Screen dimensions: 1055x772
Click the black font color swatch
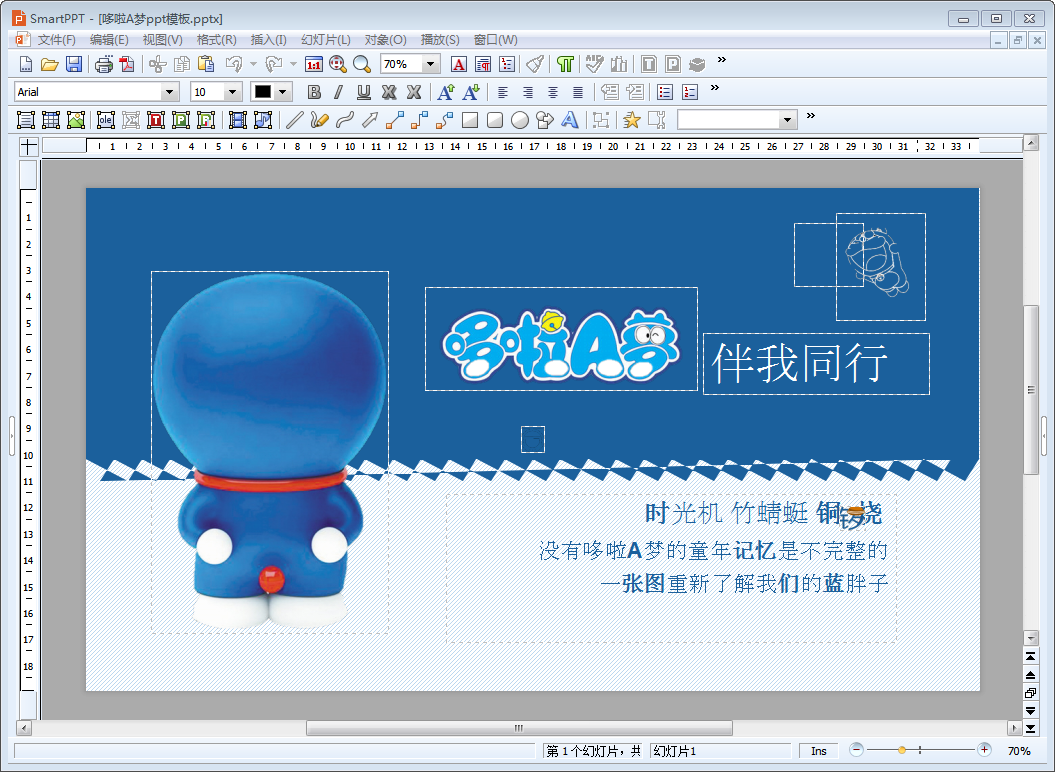[262, 92]
